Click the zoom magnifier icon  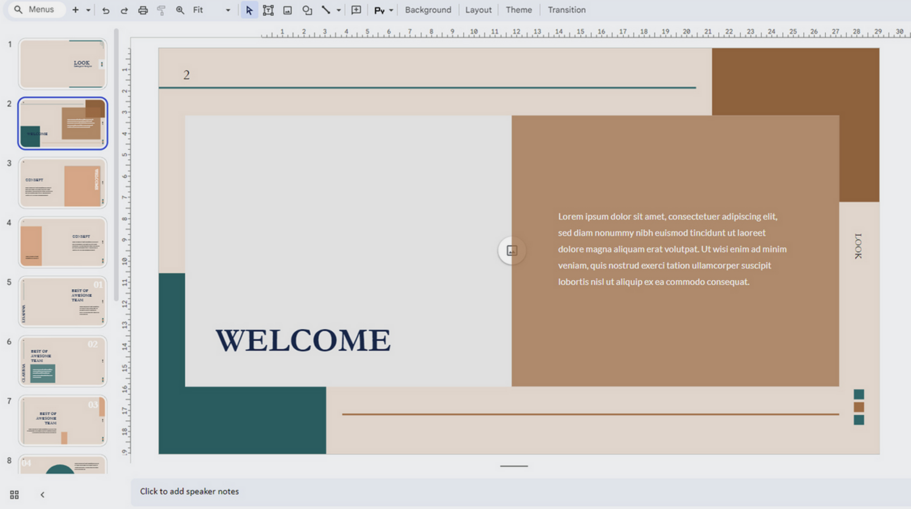(x=180, y=10)
